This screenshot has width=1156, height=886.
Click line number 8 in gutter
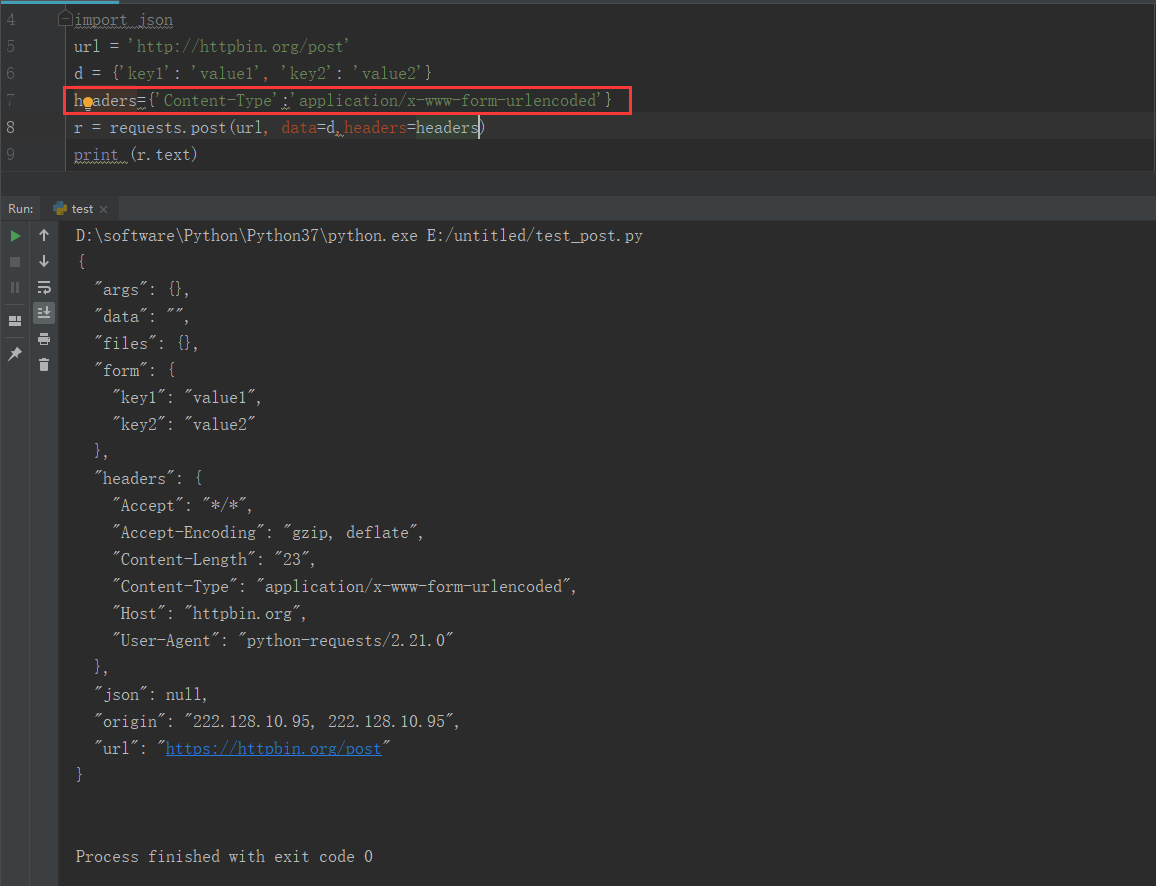point(10,128)
